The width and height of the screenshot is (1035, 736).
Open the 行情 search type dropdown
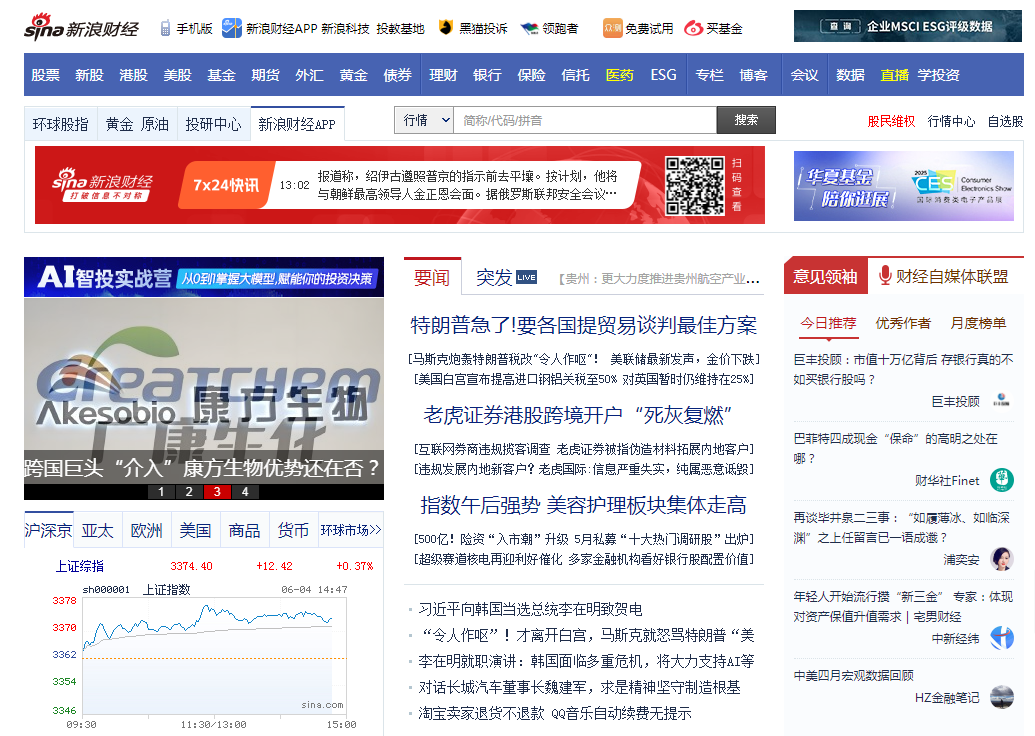[x=424, y=120]
